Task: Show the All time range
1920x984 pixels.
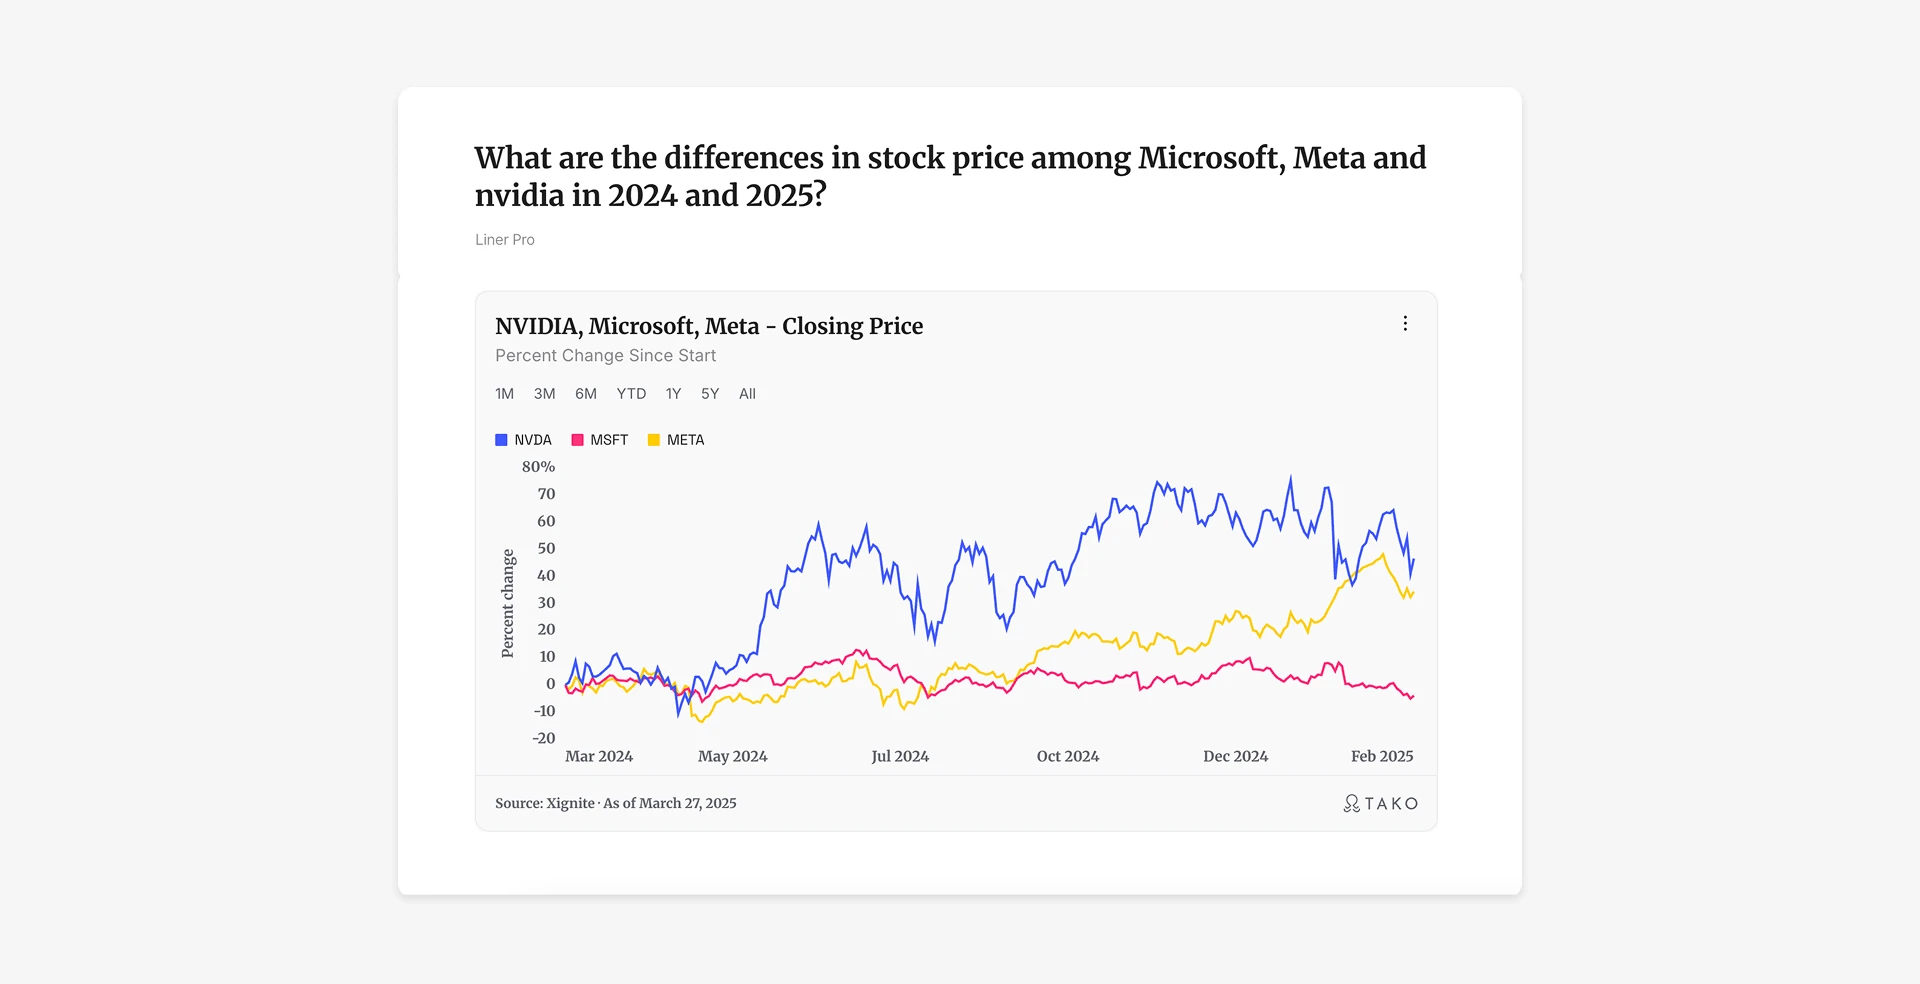Action: (x=747, y=394)
